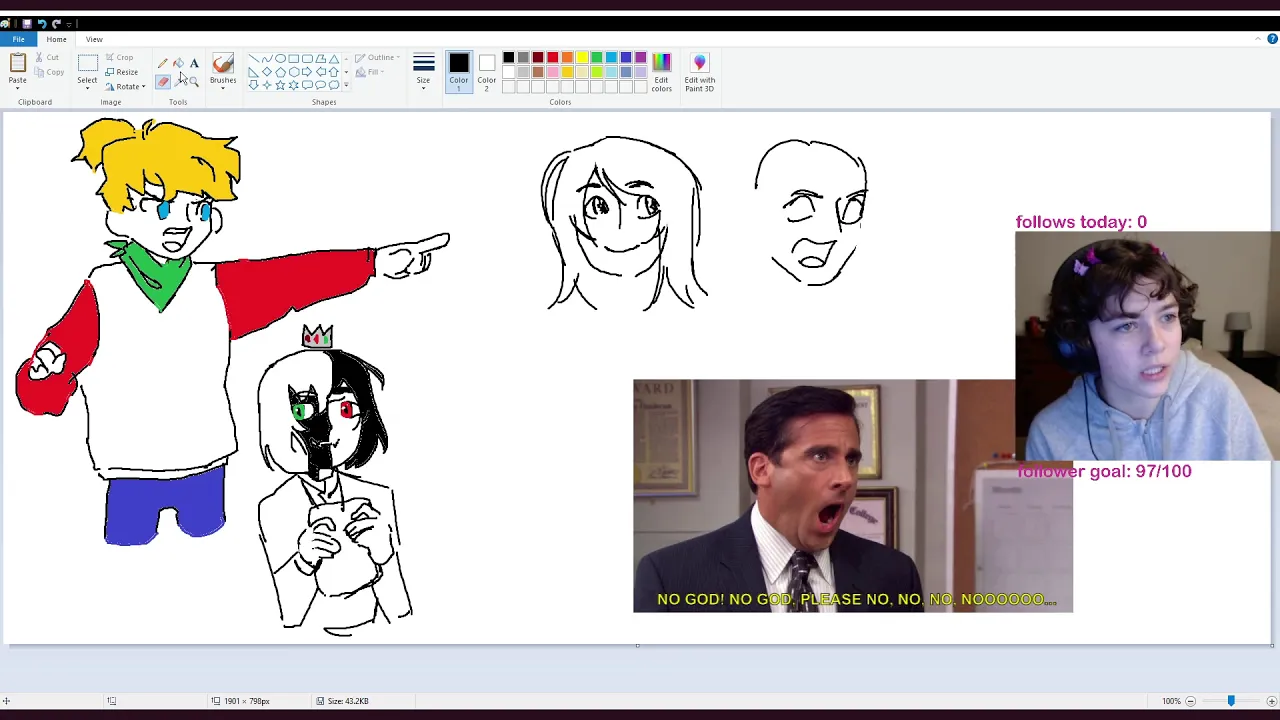Select the Magnifier tool

coord(194,81)
